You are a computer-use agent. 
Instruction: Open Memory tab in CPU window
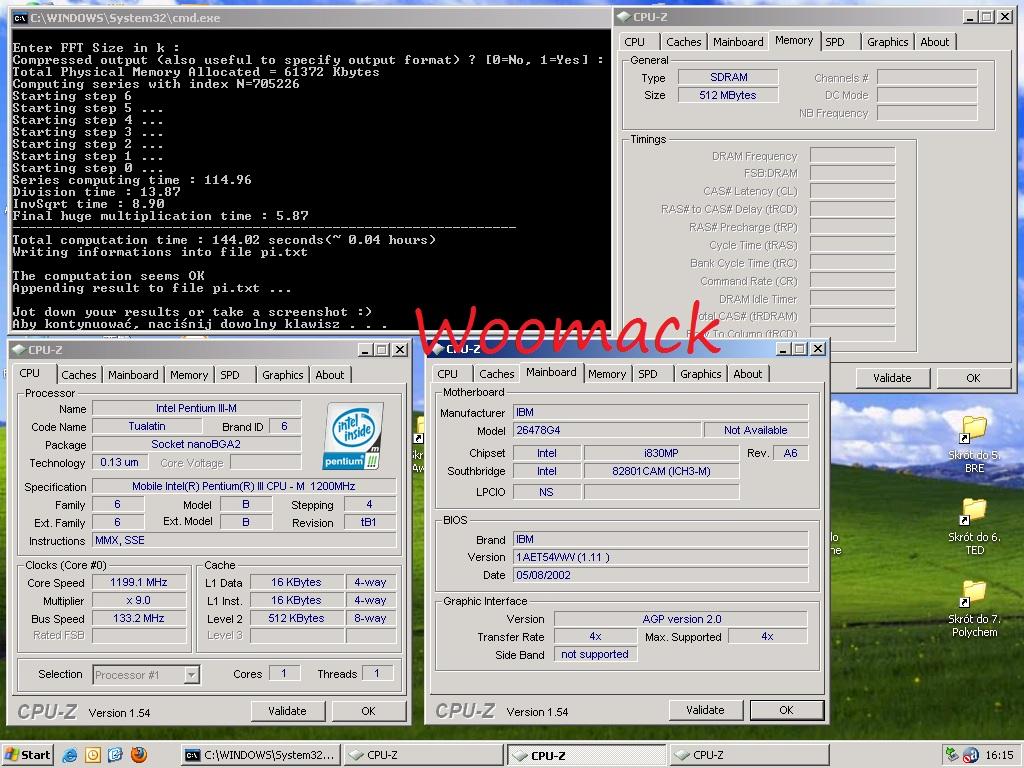point(189,375)
